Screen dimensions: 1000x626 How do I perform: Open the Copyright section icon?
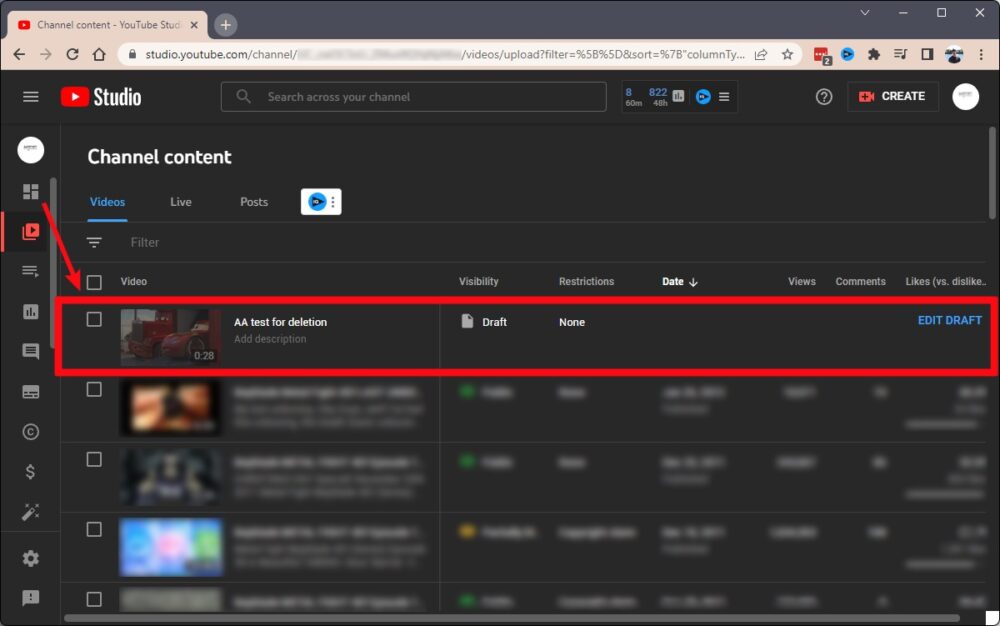[x=30, y=431]
